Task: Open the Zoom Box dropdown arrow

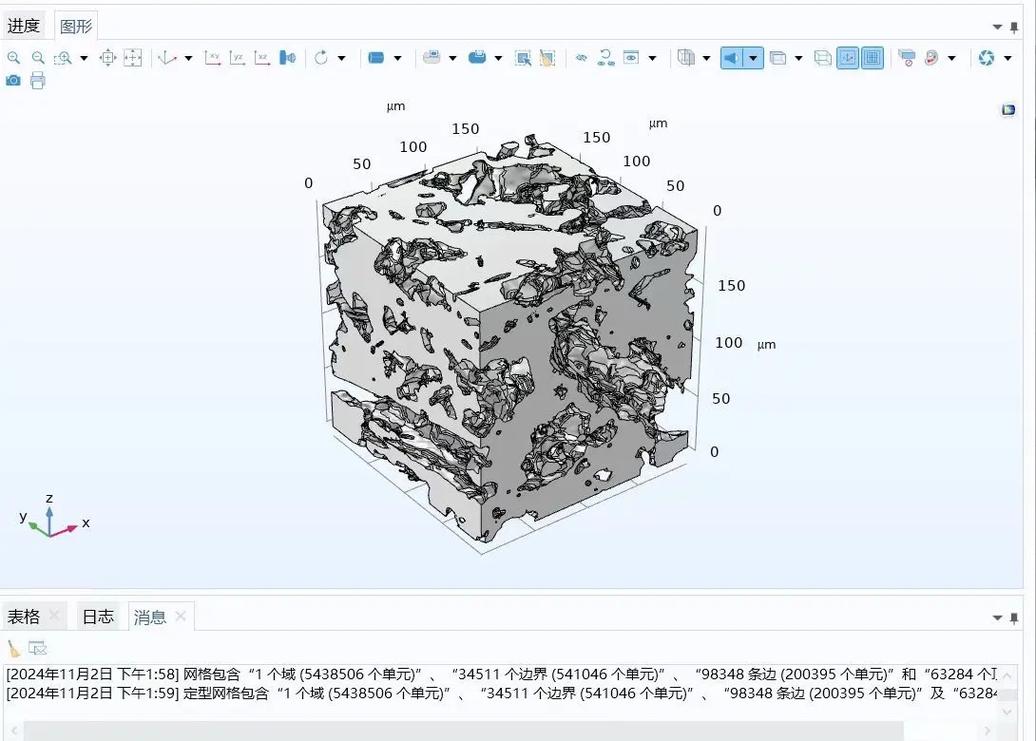Action: coord(84,58)
